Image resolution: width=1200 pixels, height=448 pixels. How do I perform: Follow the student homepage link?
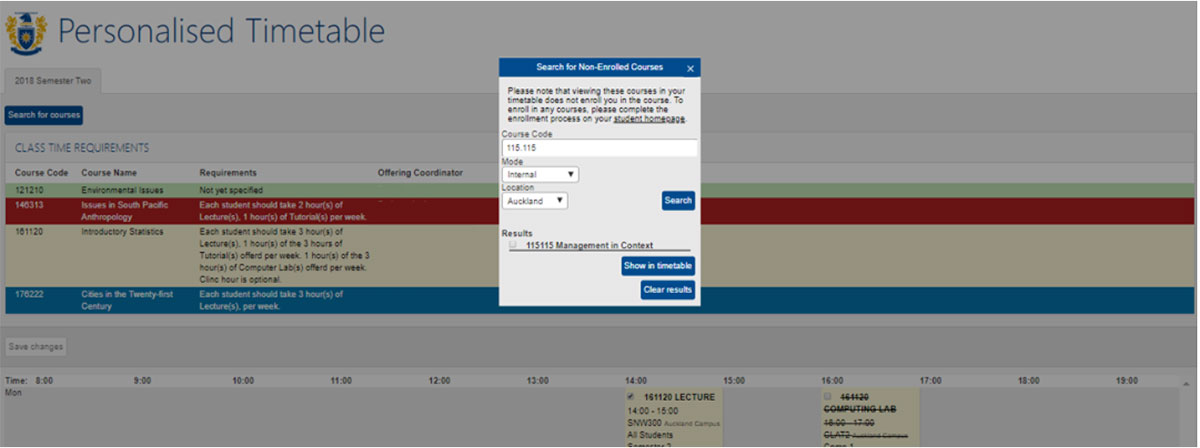click(x=648, y=119)
